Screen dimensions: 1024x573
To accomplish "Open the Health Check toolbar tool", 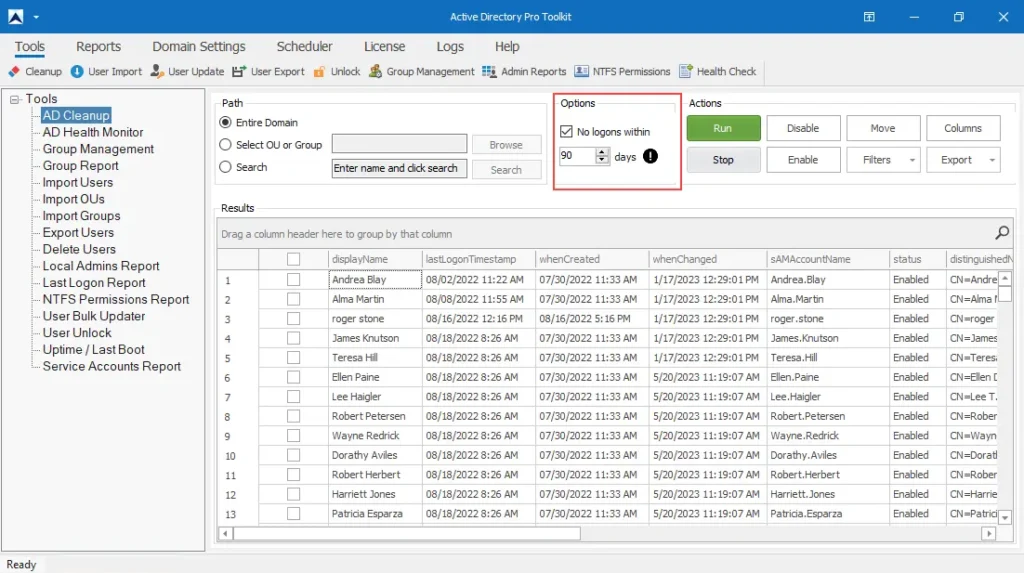I will 718,72.
